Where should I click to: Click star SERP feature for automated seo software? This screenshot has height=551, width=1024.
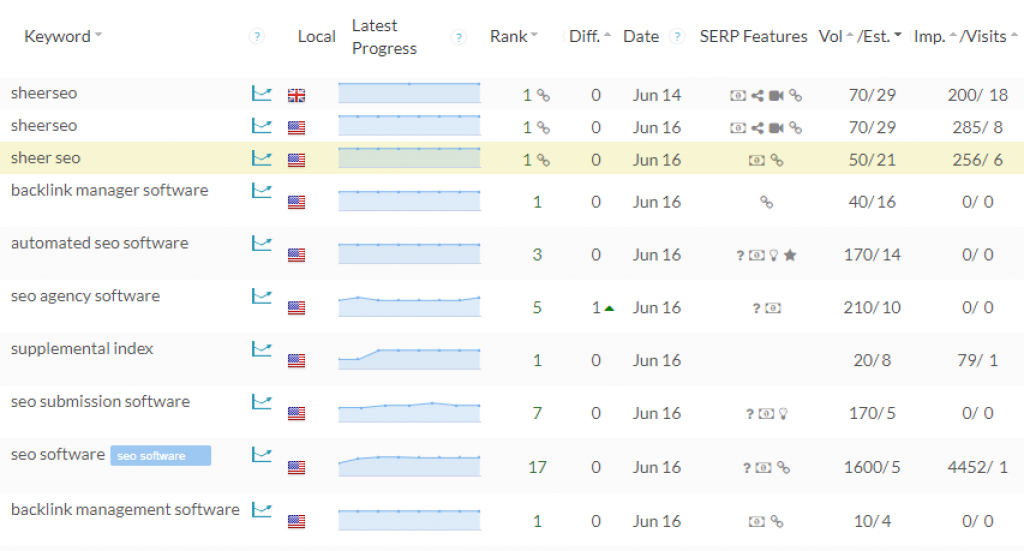(790, 255)
